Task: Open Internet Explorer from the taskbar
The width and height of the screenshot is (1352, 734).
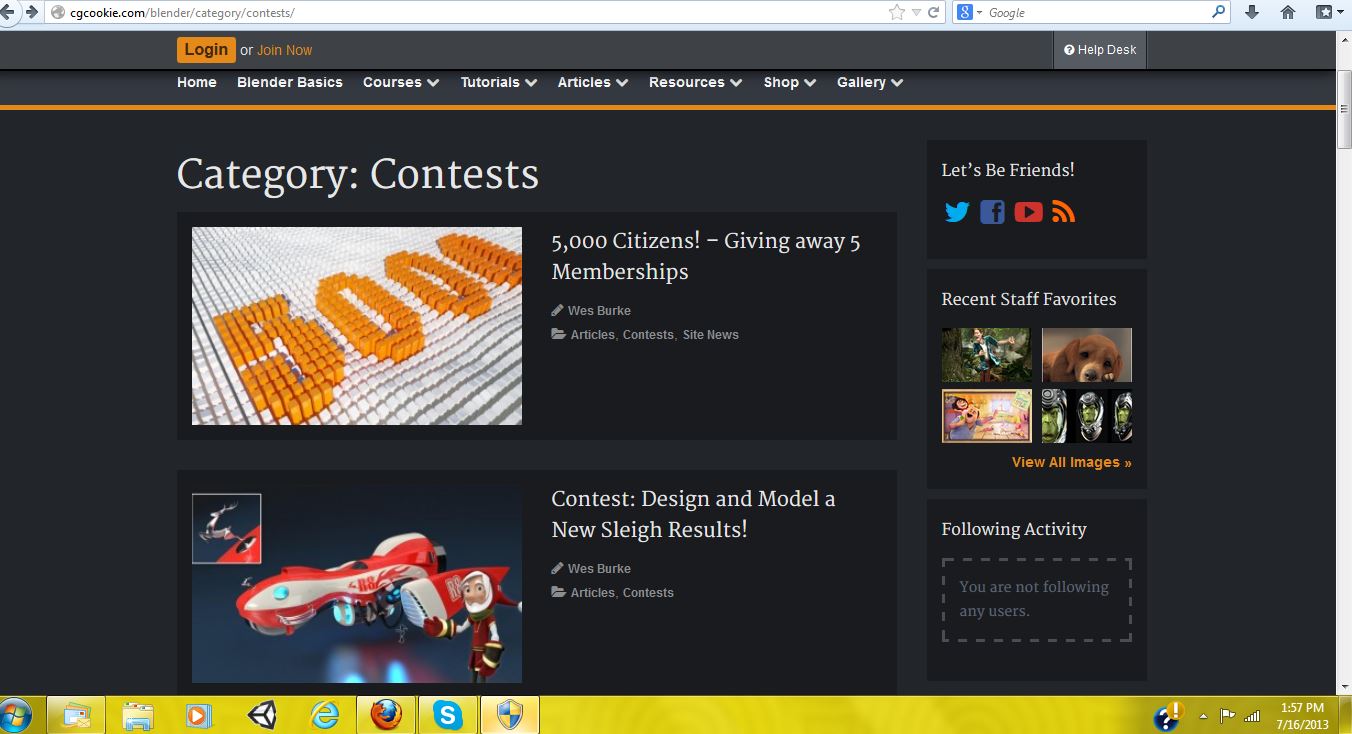Action: pos(324,715)
